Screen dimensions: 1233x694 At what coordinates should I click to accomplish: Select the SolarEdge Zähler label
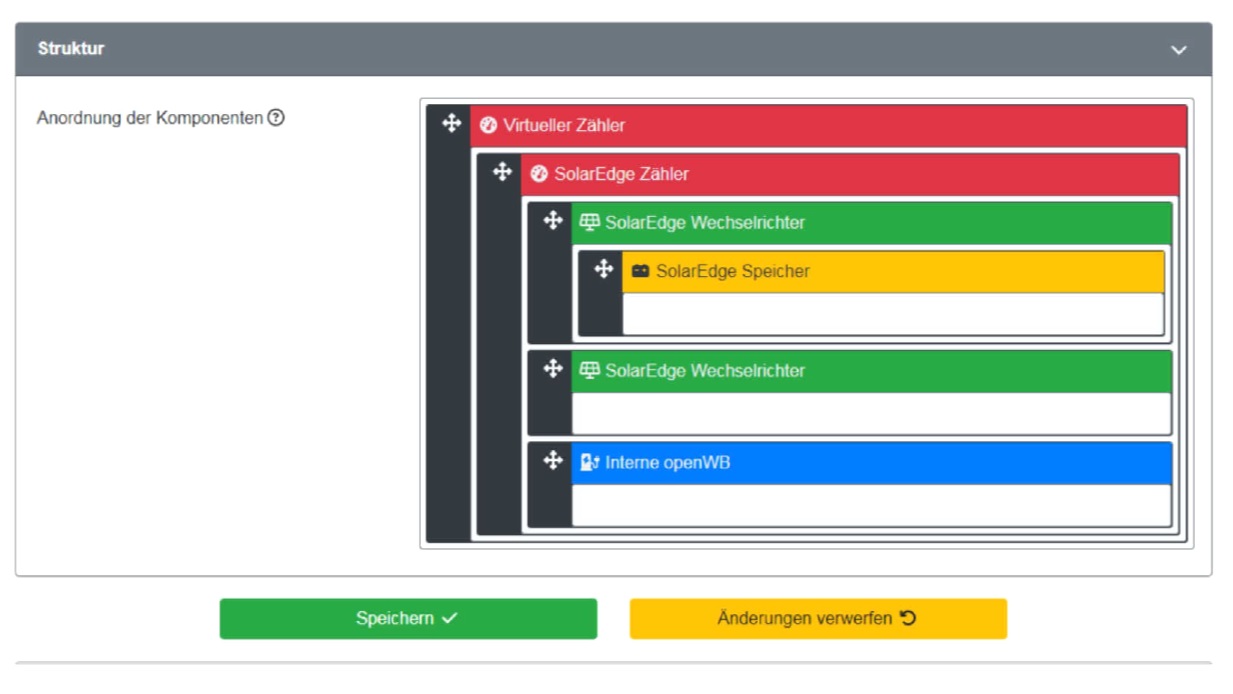tap(621, 174)
